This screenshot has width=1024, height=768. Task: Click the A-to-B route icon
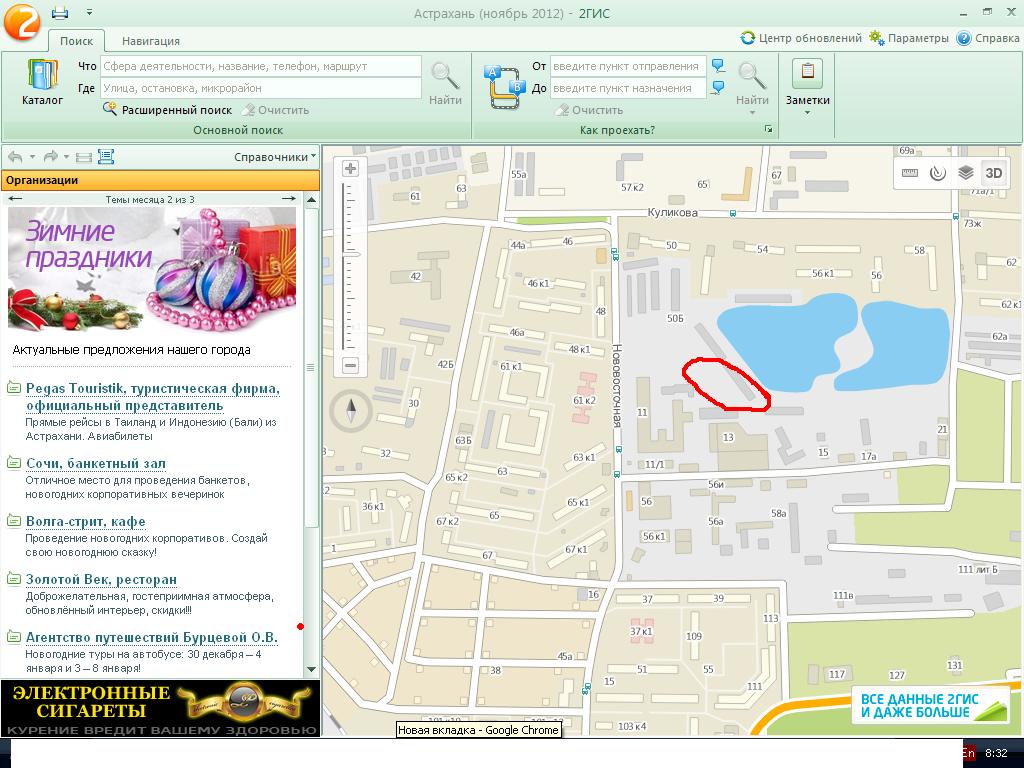pos(504,87)
